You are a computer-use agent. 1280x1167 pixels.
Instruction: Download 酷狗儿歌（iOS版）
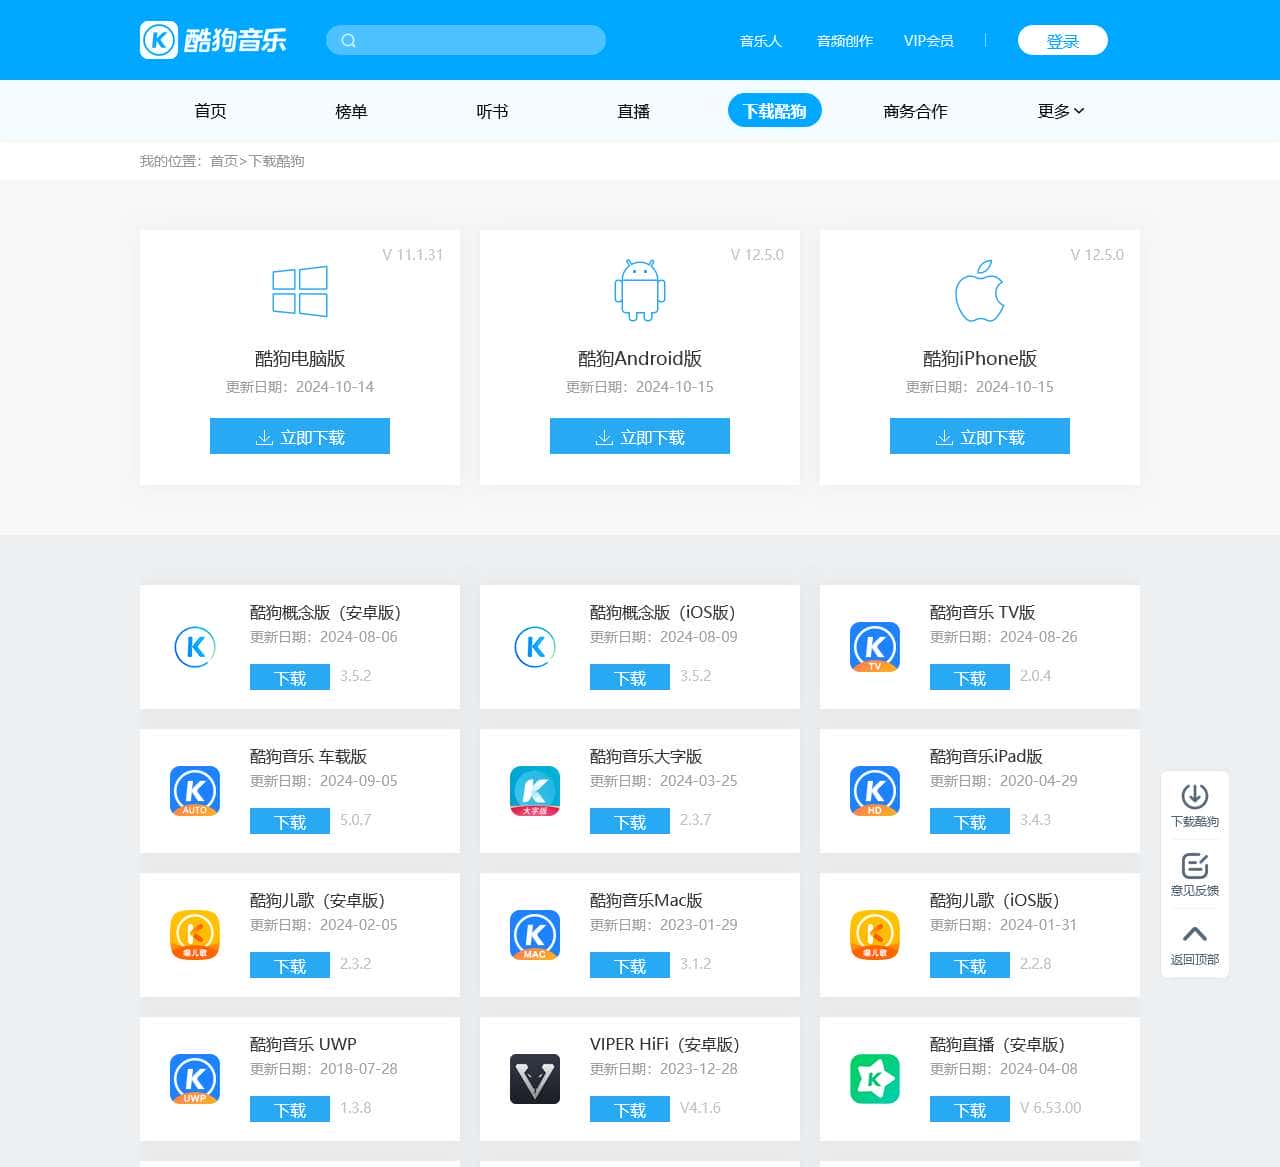970,966
